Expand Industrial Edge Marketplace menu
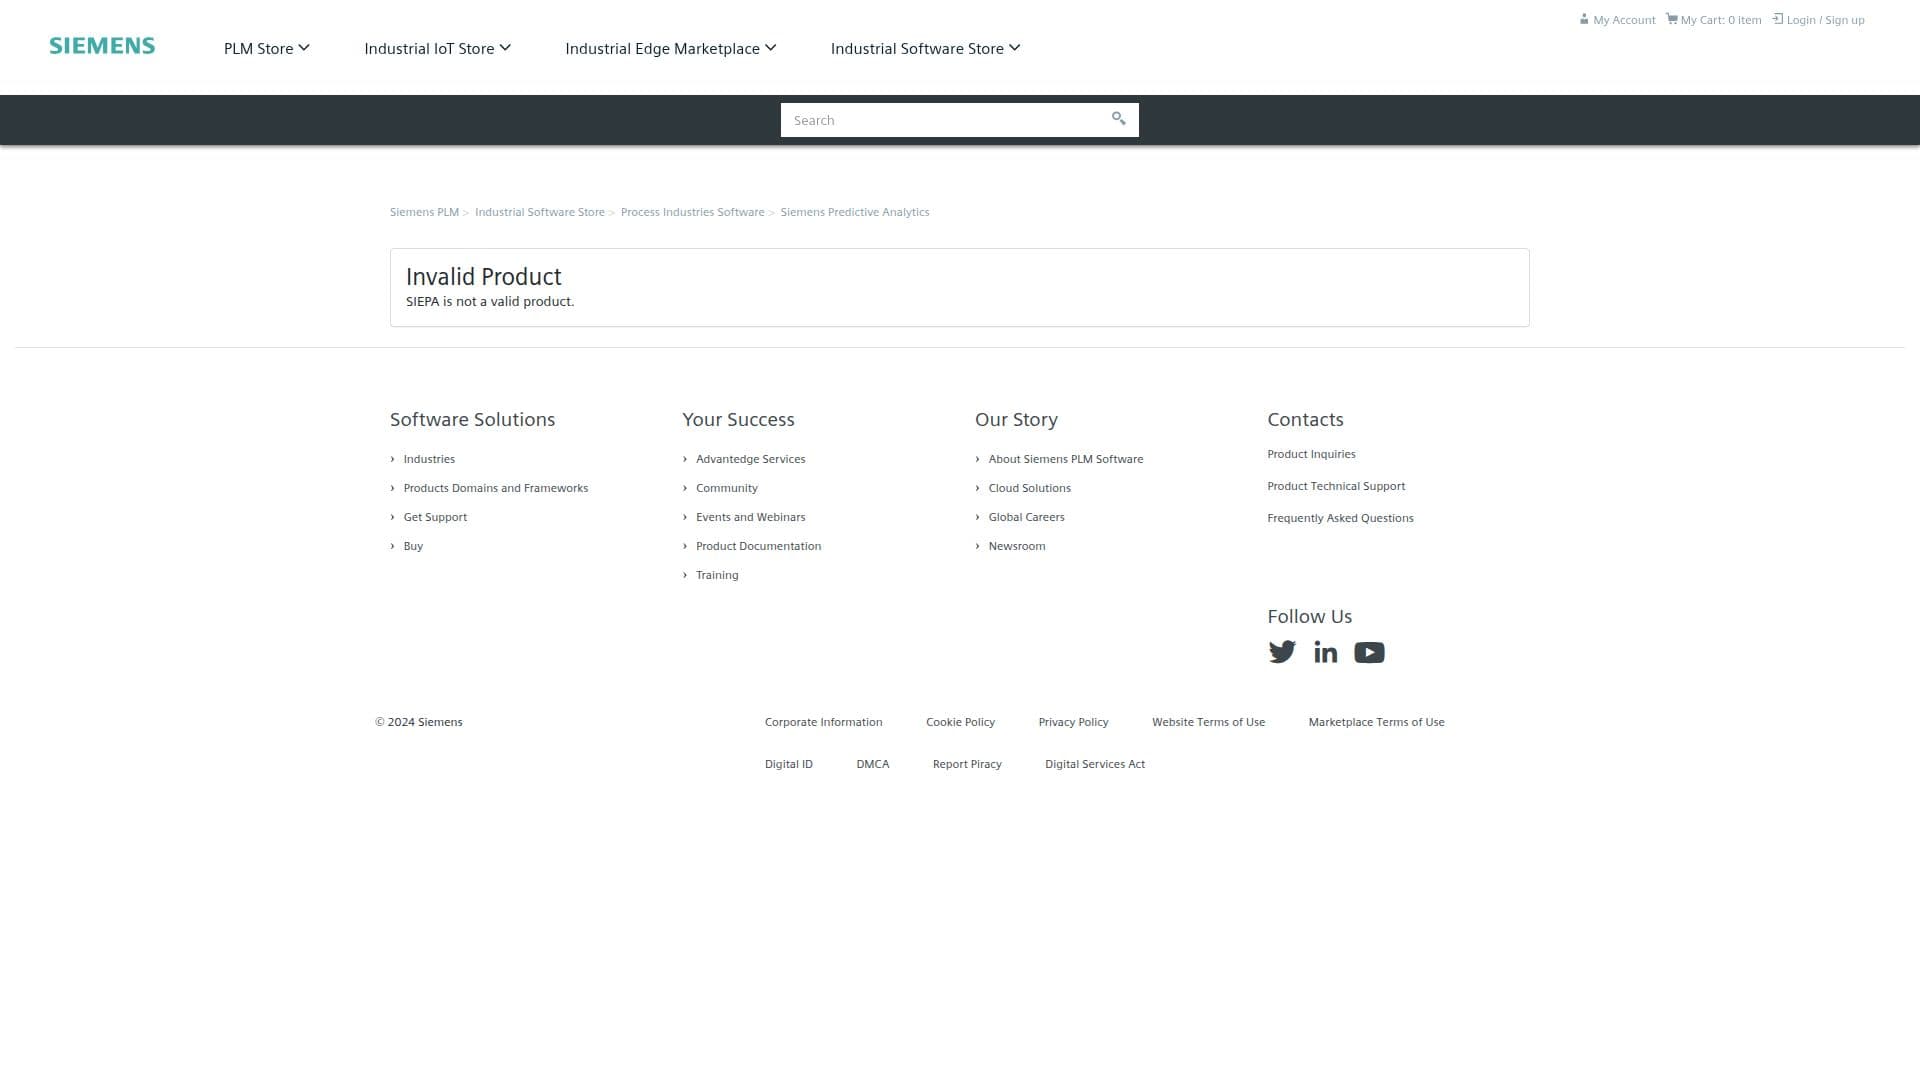Image resolution: width=1920 pixels, height=1080 pixels. point(671,48)
